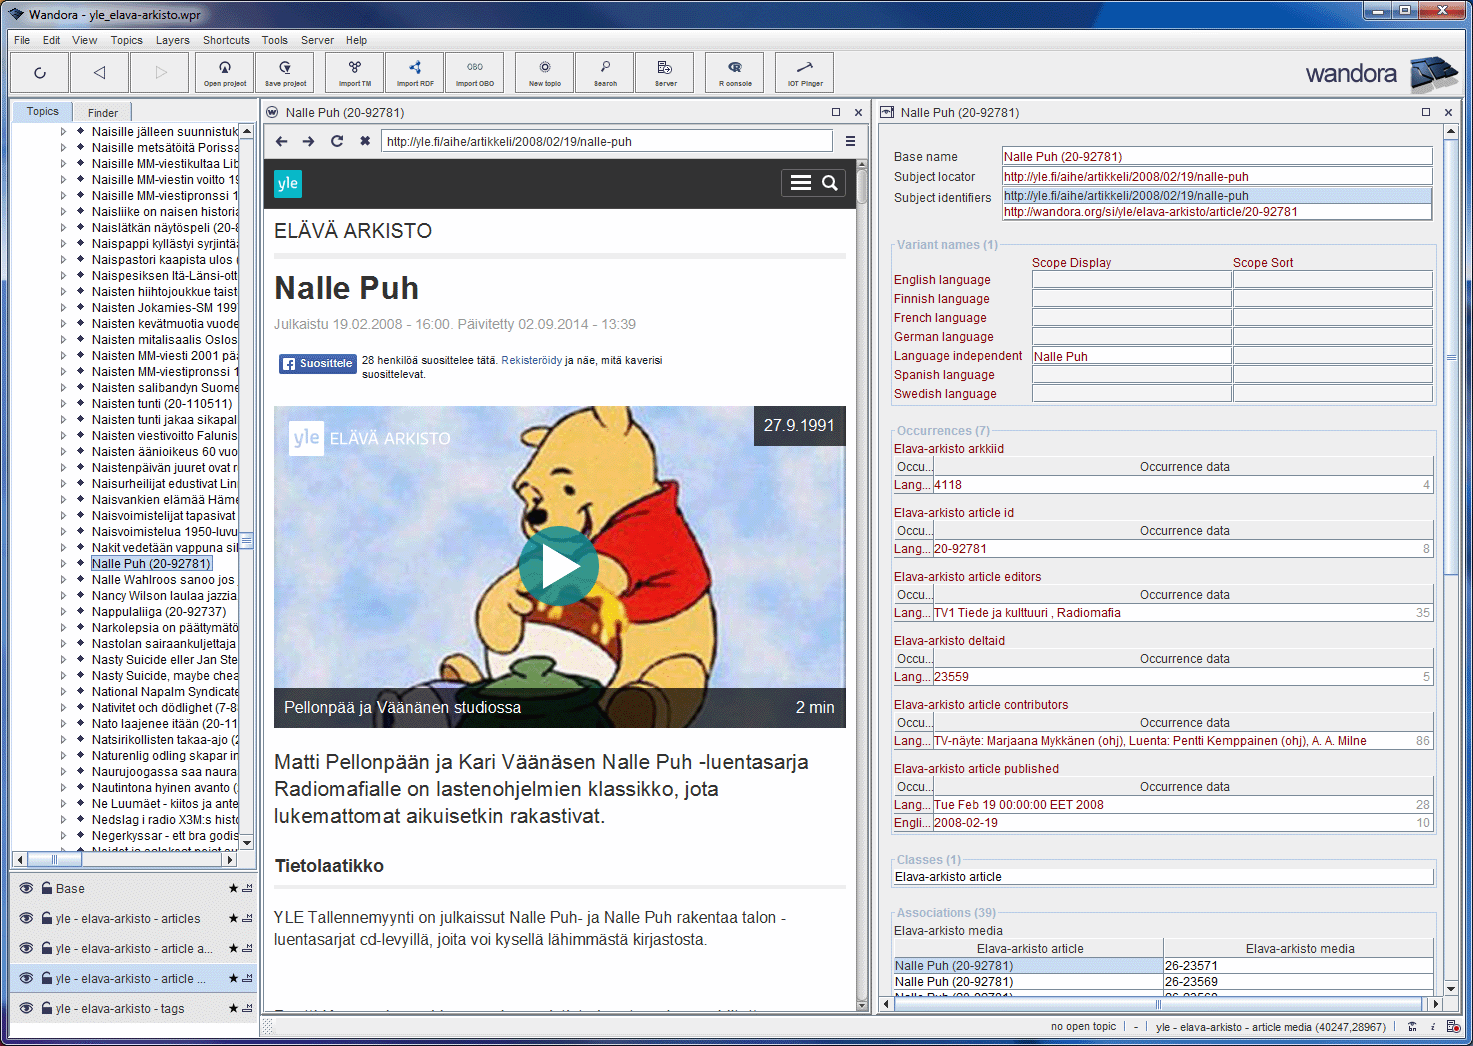Click the Import RDF toolbar icon
The height and width of the screenshot is (1046, 1473).
415,72
